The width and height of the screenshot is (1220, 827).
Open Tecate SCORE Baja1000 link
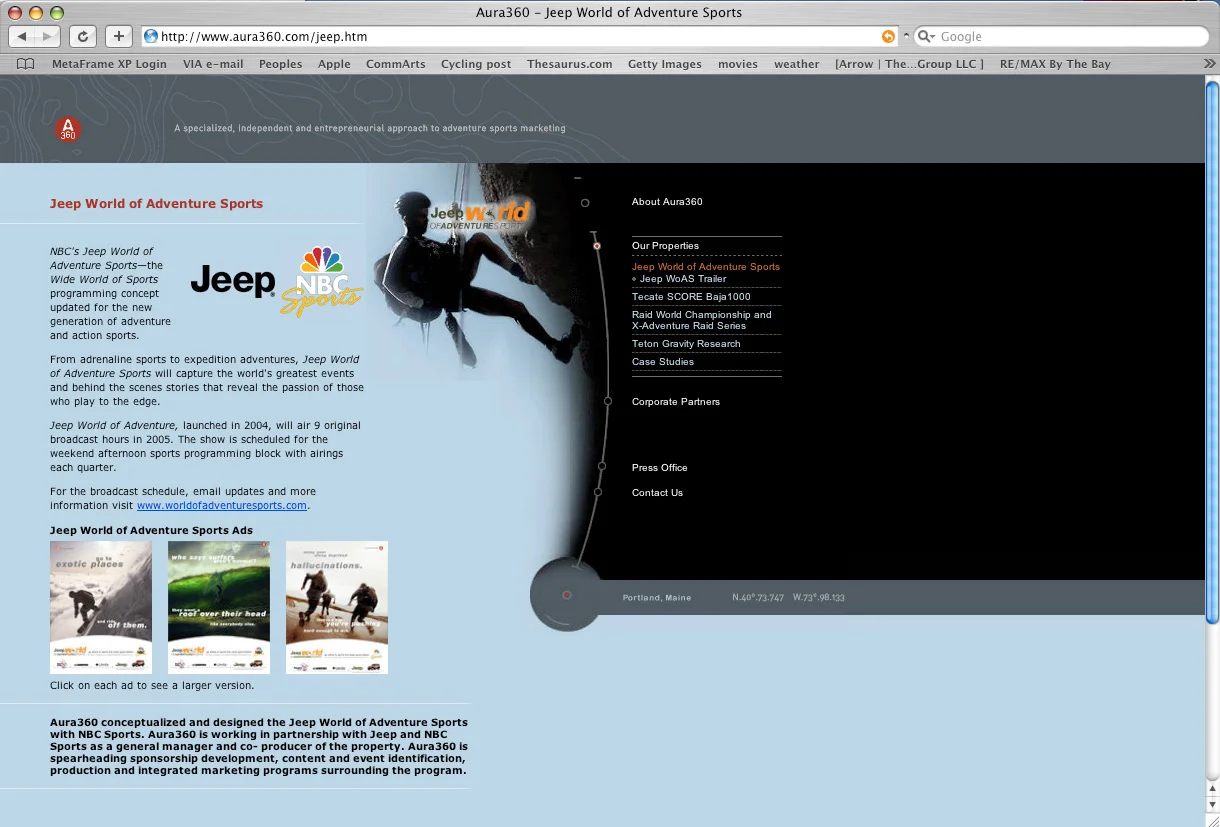(x=691, y=297)
